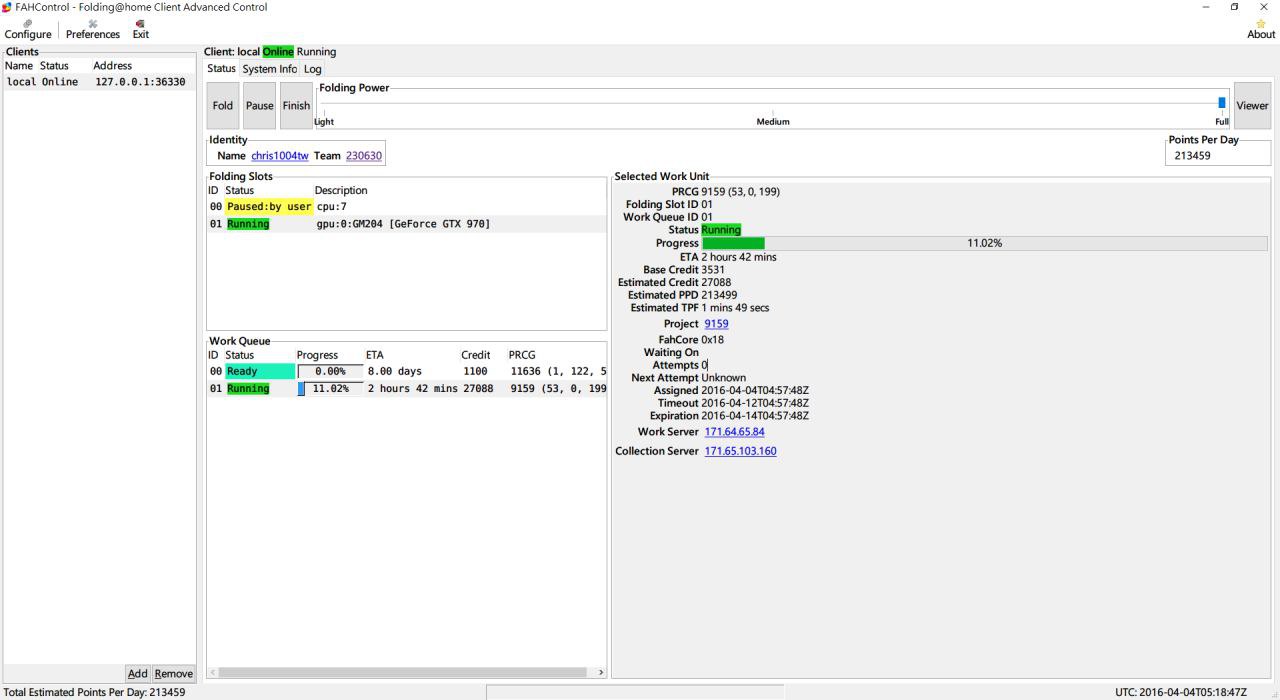Click Total Estimated Points Per Day status text
1280x700 pixels.
(x=94, y=692)
